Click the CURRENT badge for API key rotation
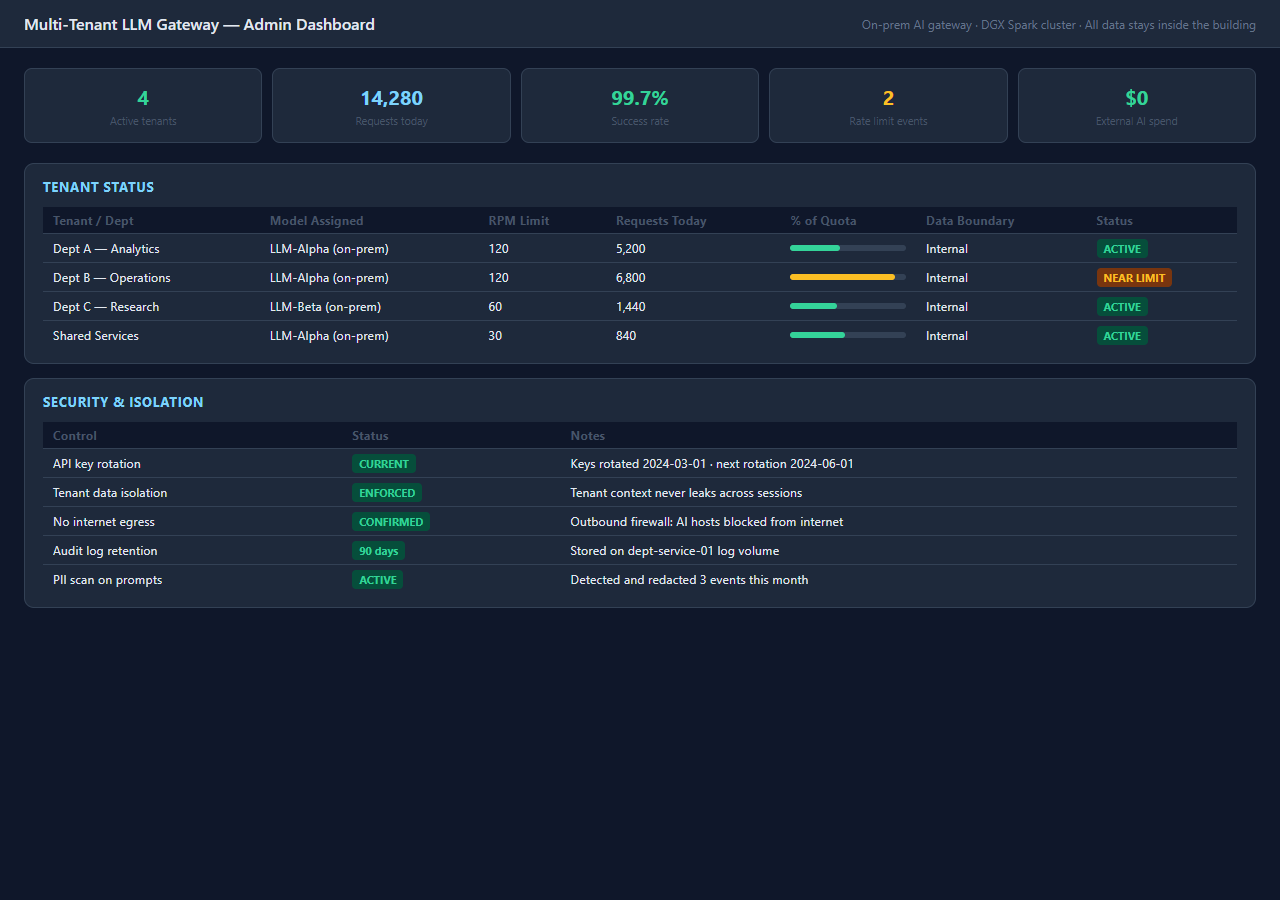Viewport: 1280px width, 900px height. coord(384,464)
